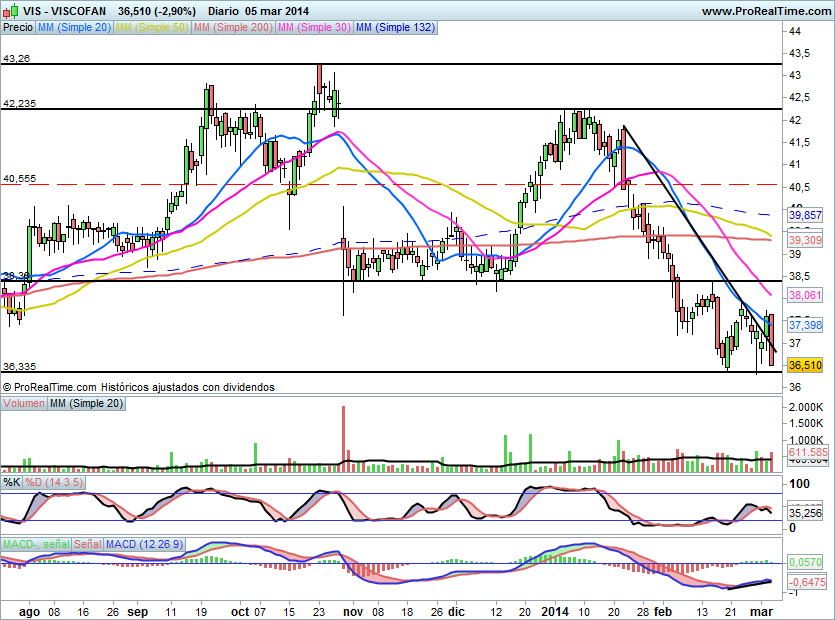Click the yellow MM (Simple 50) label
This screenshot has width=835, height=620.
(152, 28)
